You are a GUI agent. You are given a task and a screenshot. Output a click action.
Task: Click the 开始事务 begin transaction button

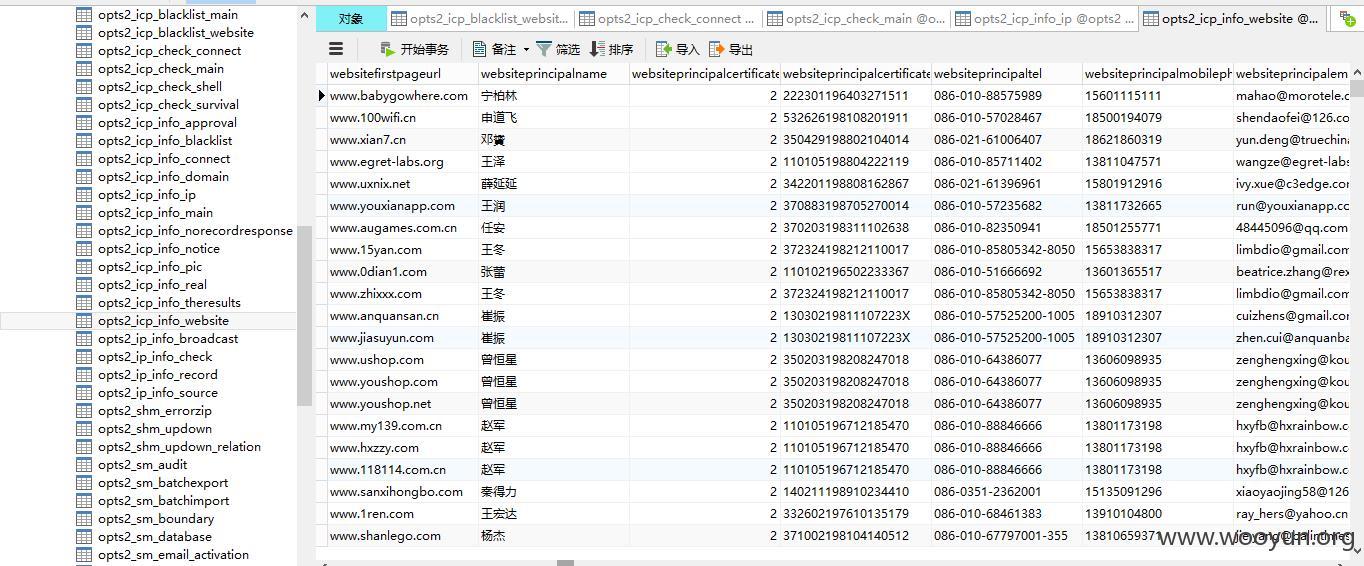(414, 49)
